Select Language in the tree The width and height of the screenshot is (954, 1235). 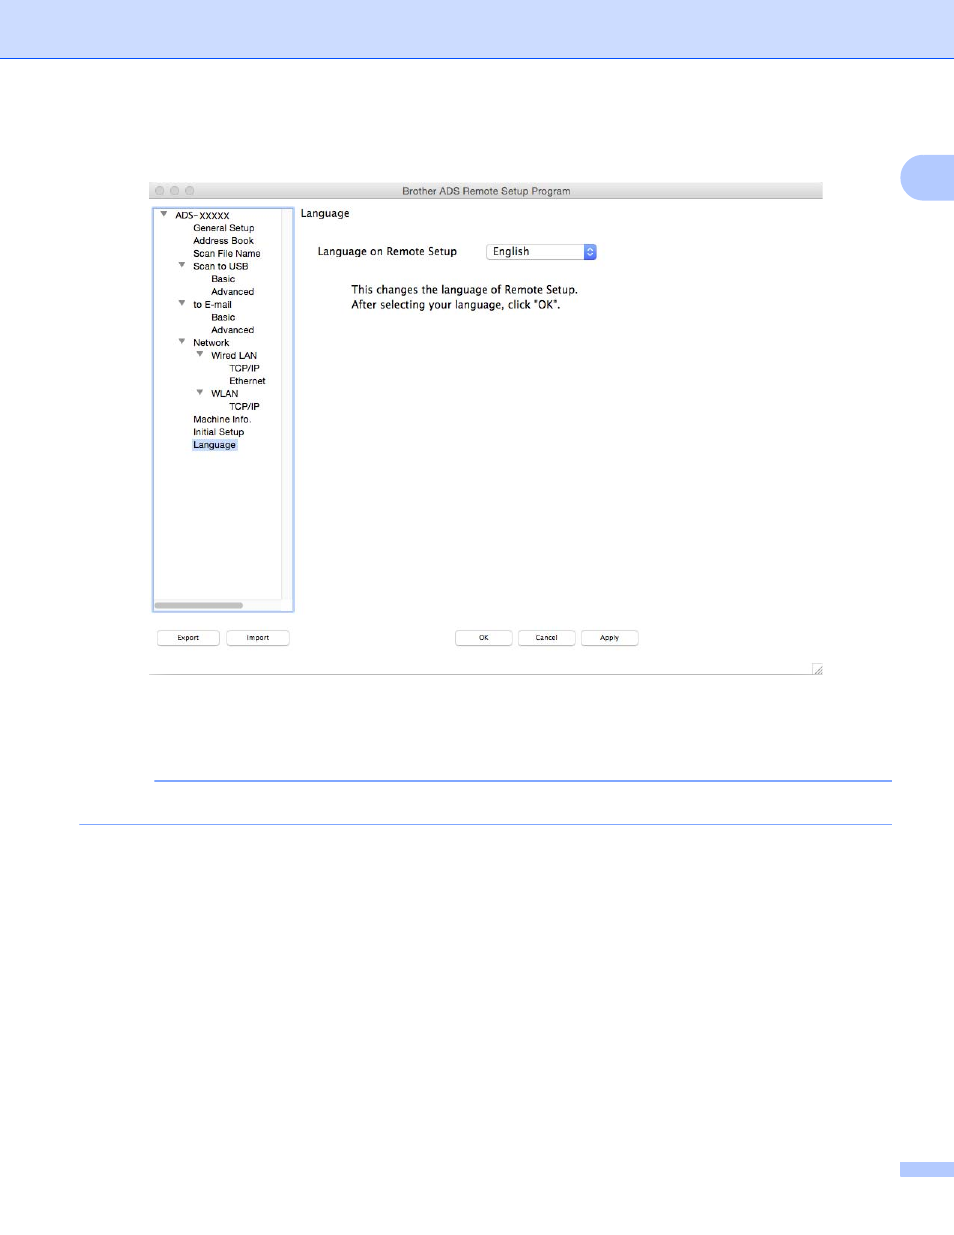(x=215, y=445)
